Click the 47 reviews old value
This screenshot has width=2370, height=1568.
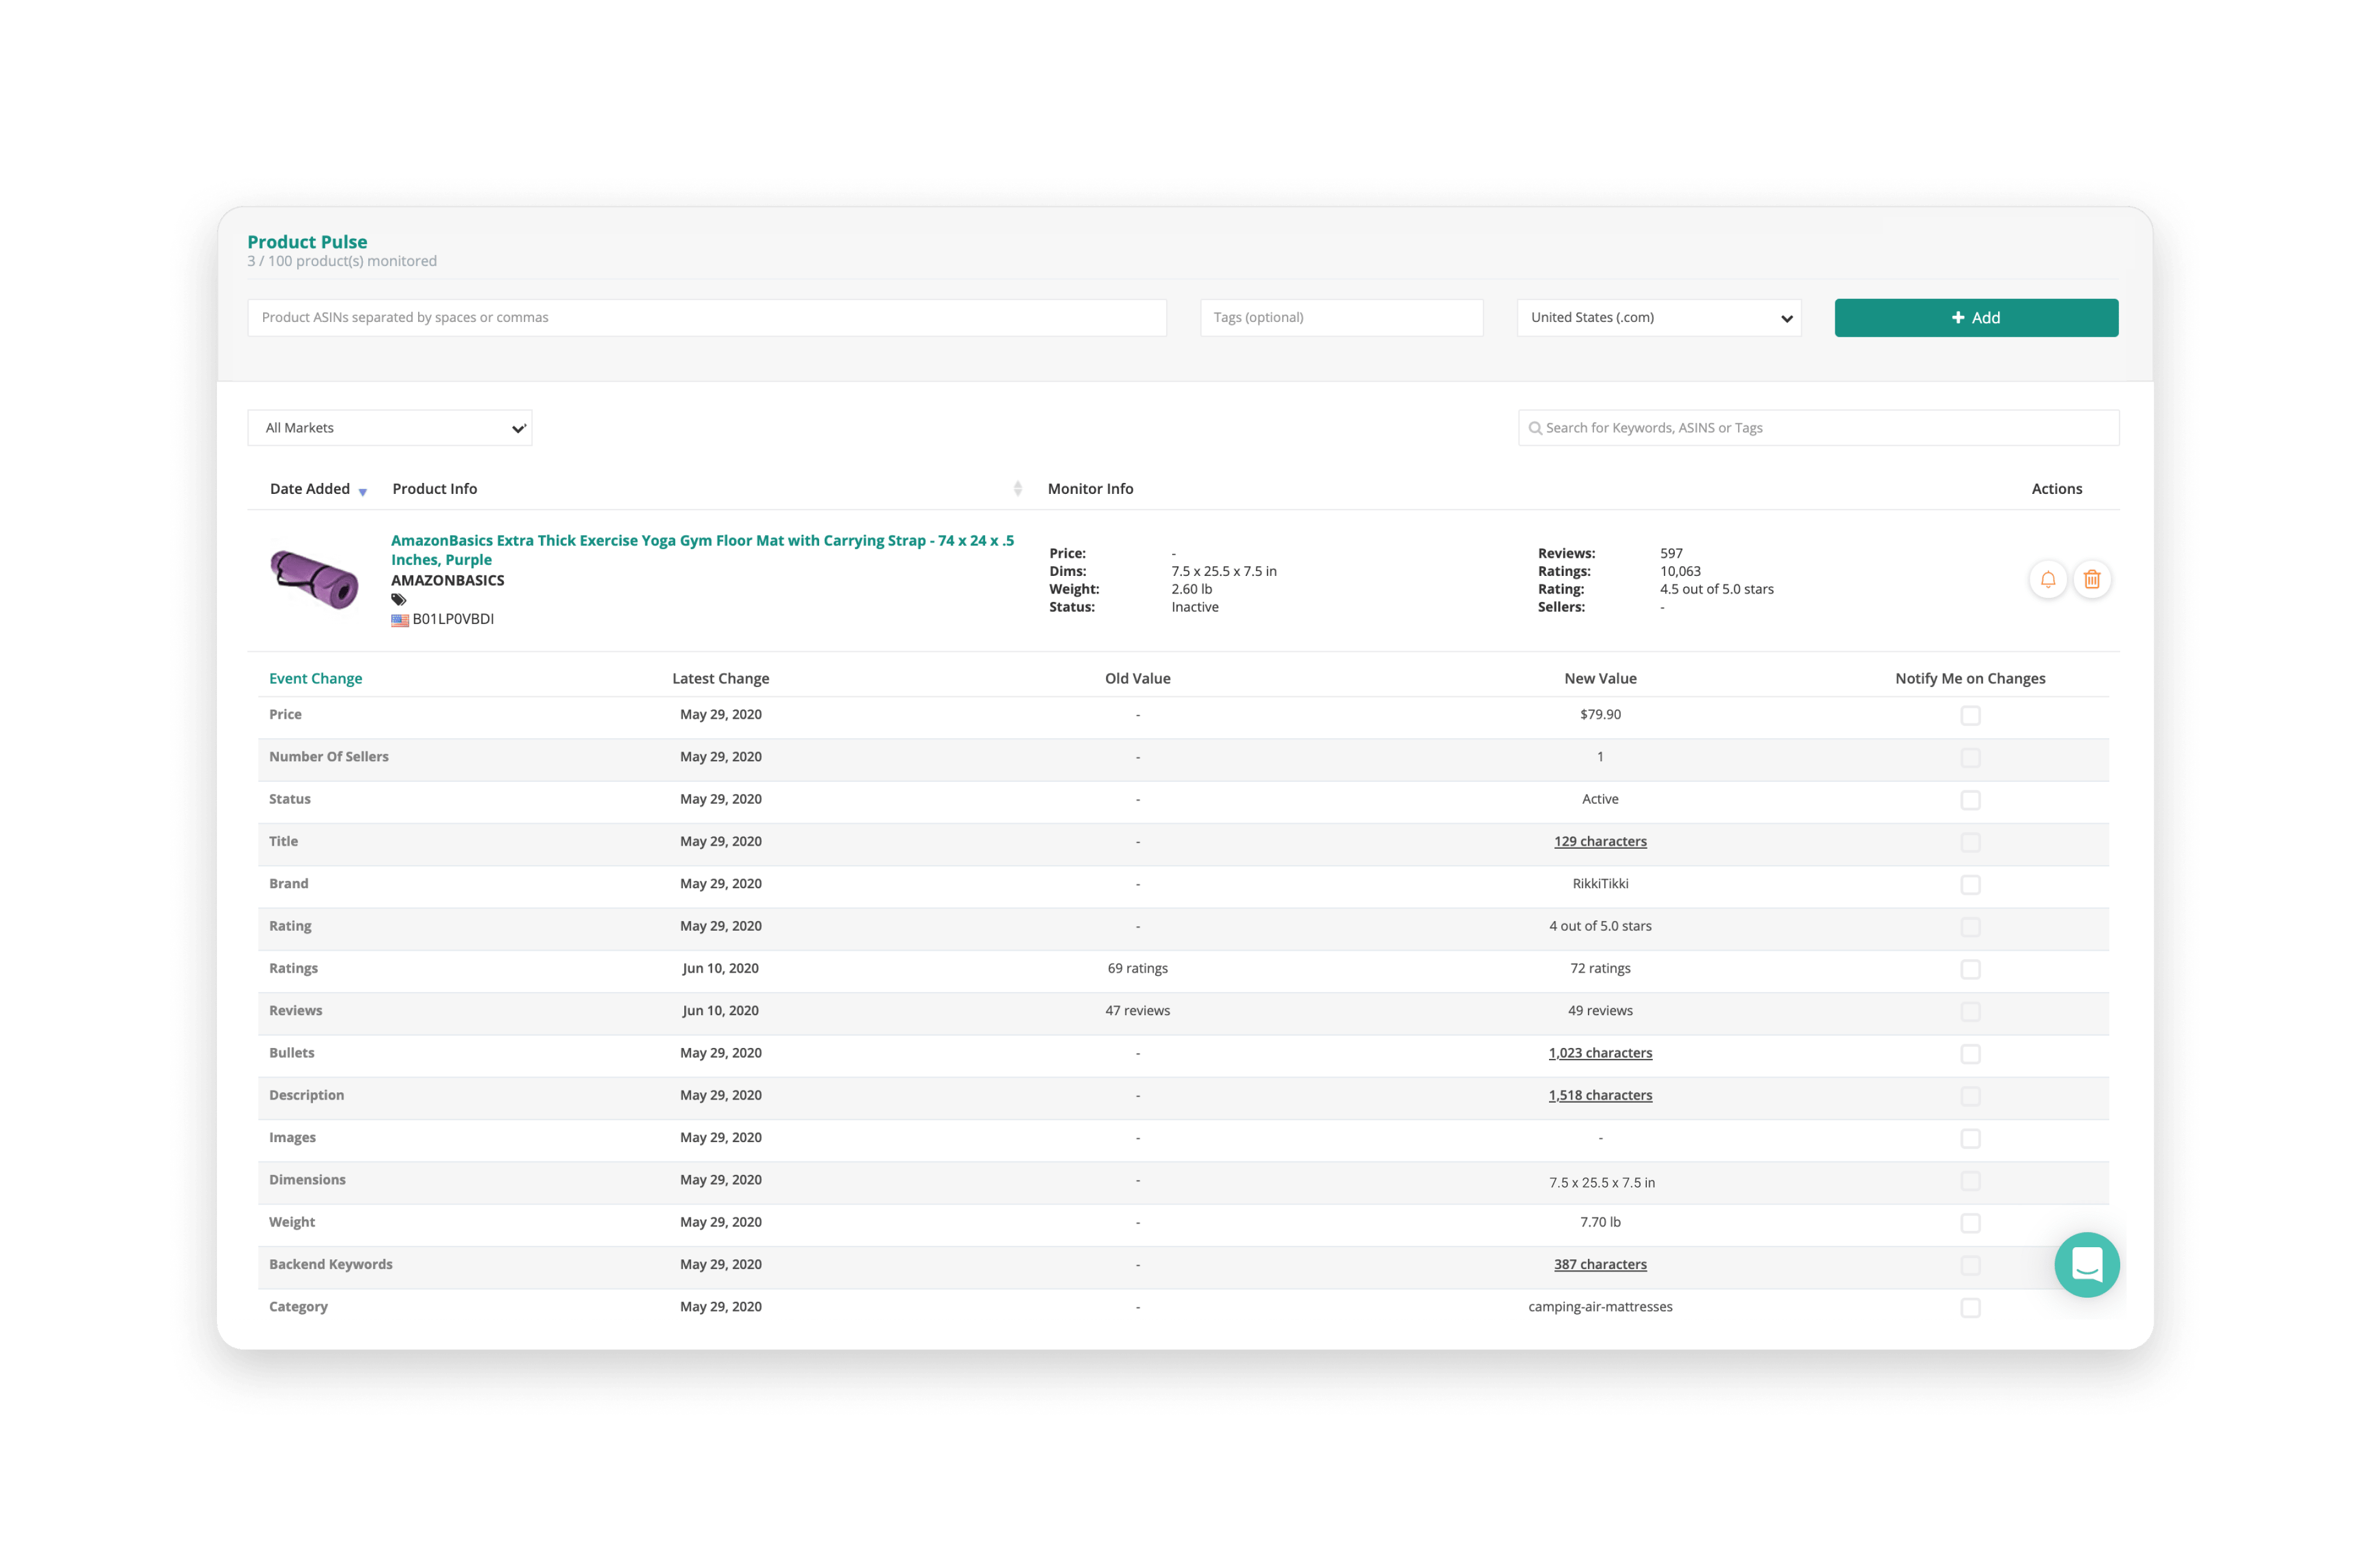[1137, 1010]
